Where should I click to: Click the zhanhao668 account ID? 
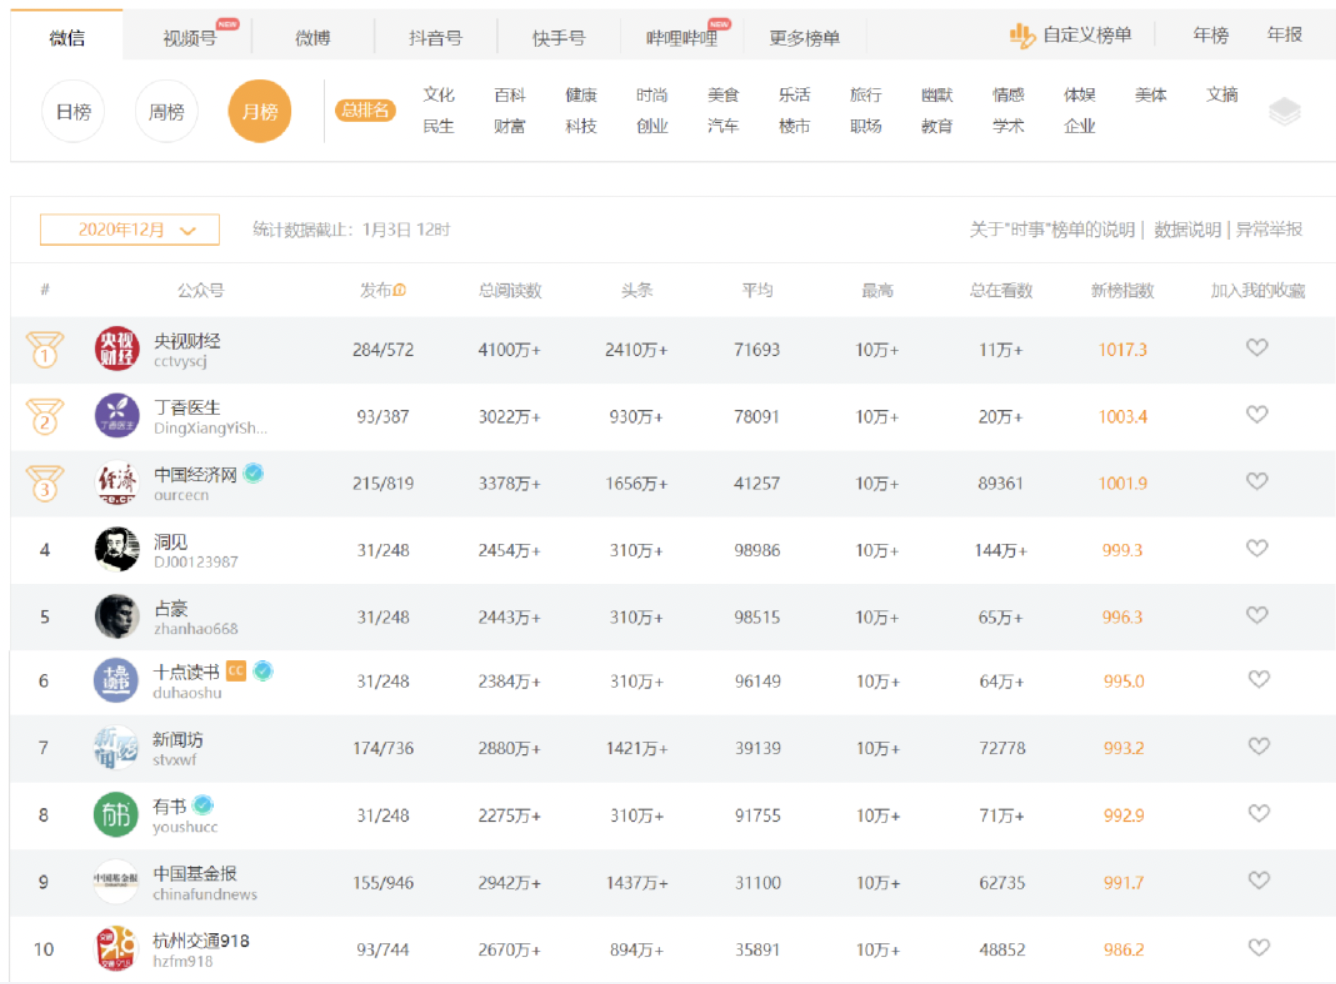[x=196, y=629]
